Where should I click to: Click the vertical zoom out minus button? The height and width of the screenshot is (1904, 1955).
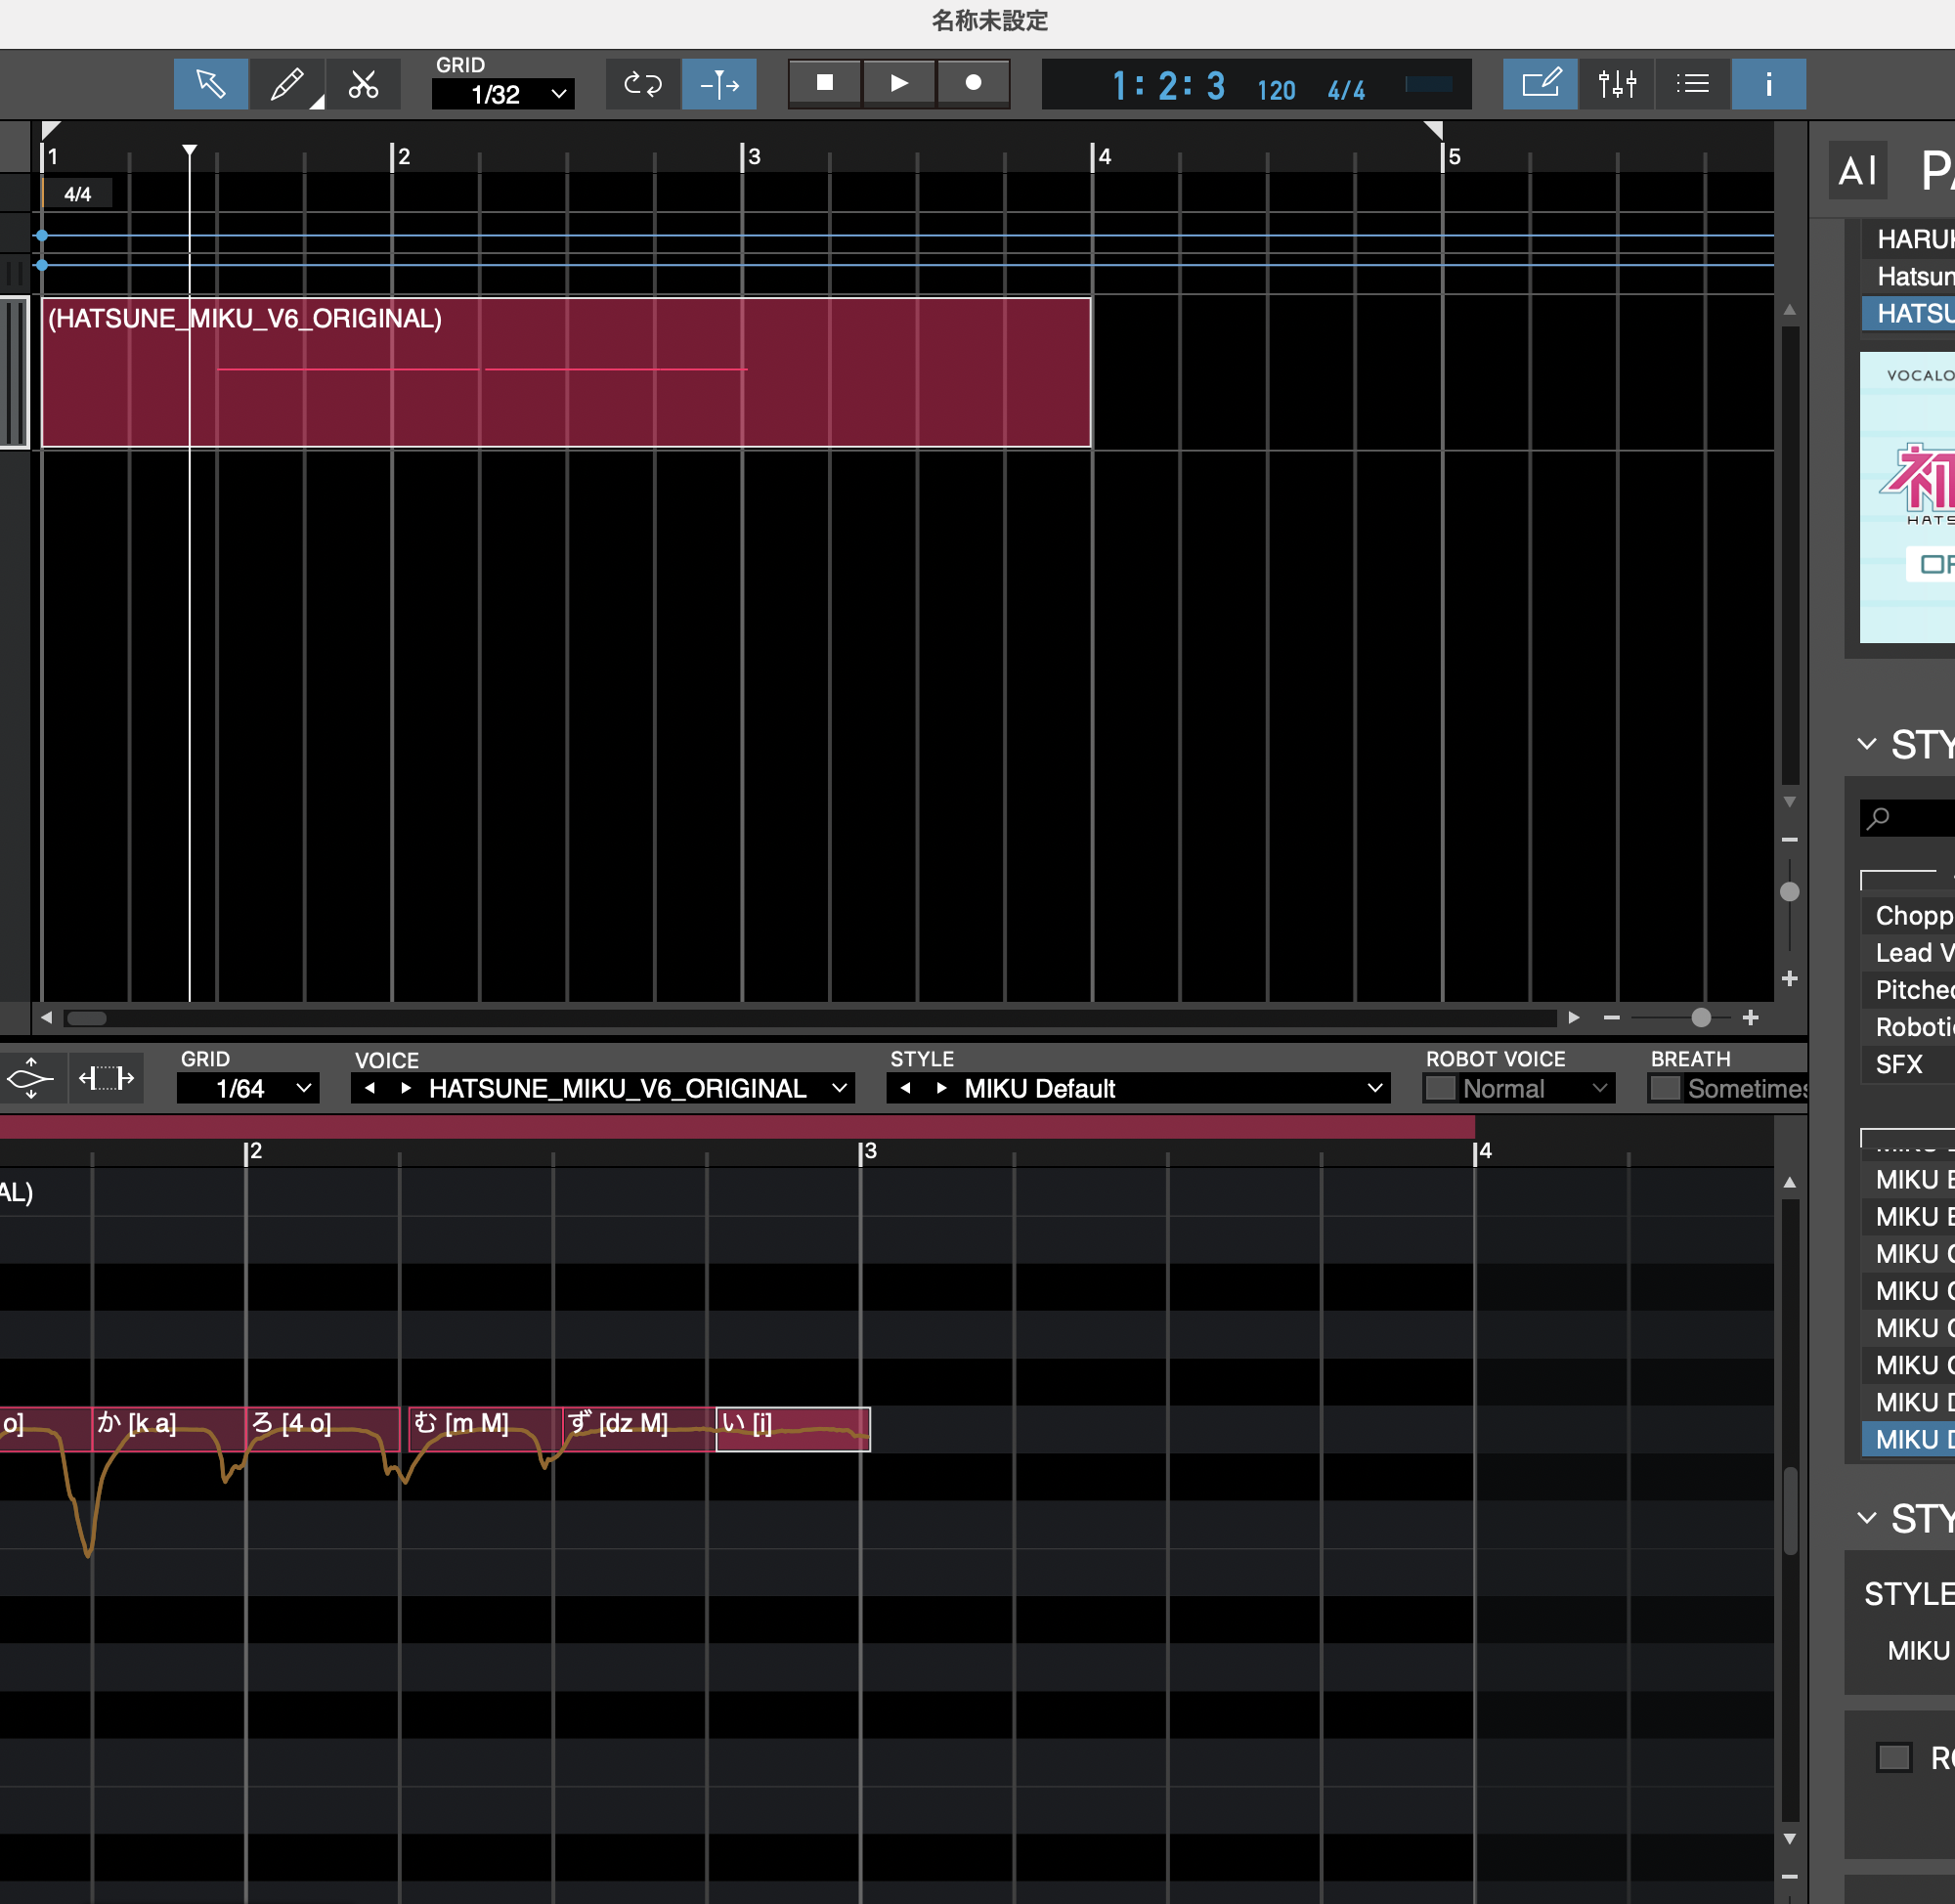(1790, 840)
